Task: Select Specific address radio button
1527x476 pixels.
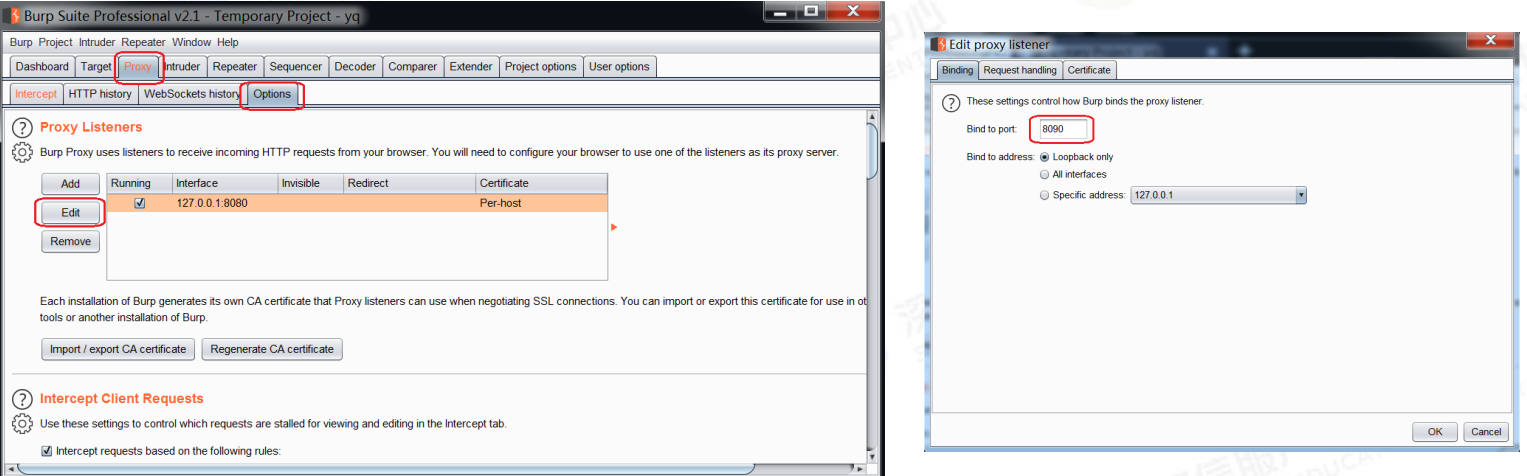Action: pyautogui.click(x=1045, y=195)
